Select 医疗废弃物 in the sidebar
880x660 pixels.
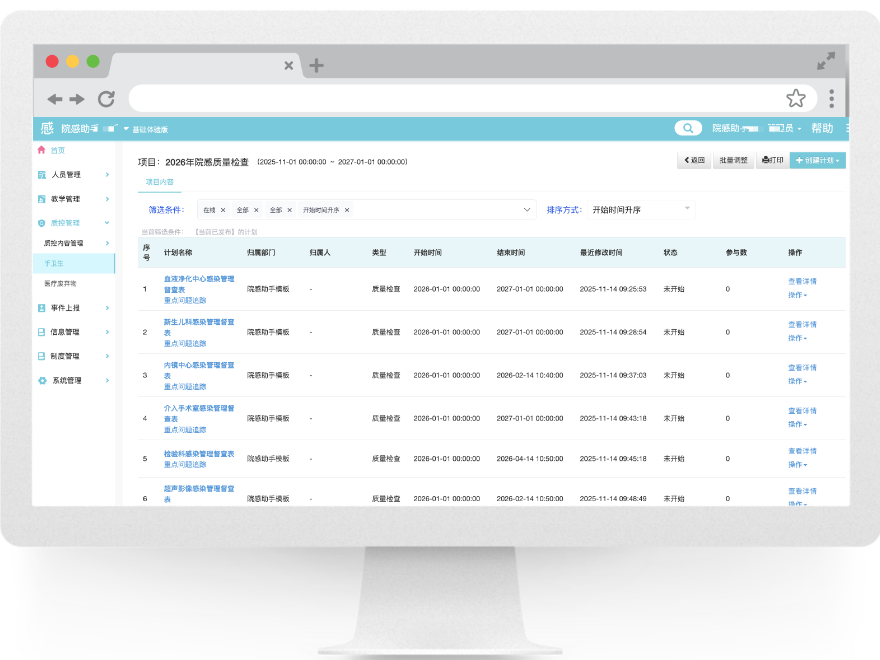coord(60,283)
